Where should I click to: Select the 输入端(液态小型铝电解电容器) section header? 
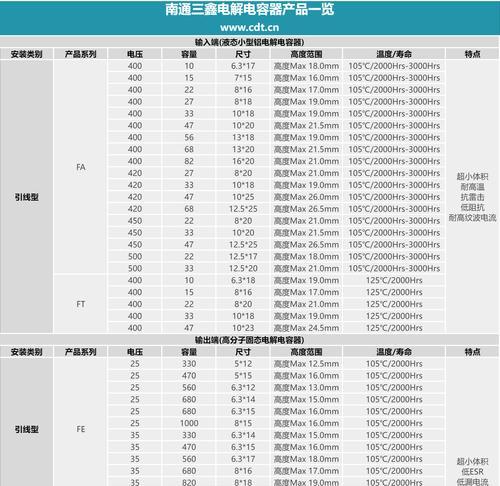coord(250,42)
